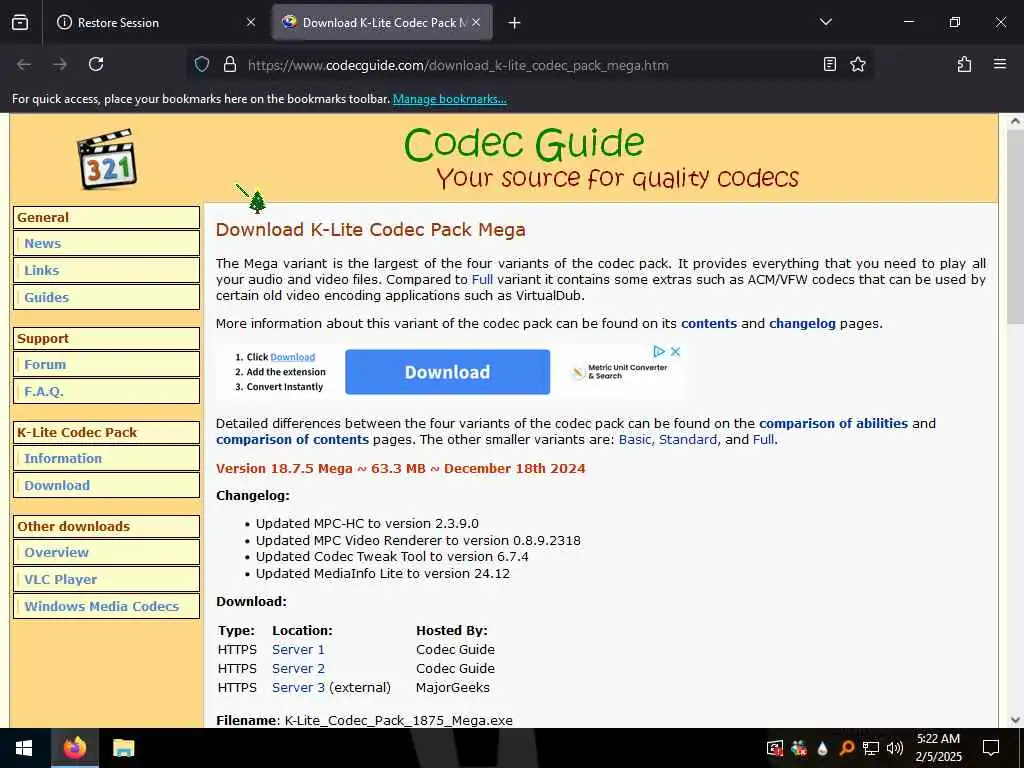Close the Download K-Lite Codec Pack tab
This screenshot has width=1024, height=768.
(x=476, y=22)
